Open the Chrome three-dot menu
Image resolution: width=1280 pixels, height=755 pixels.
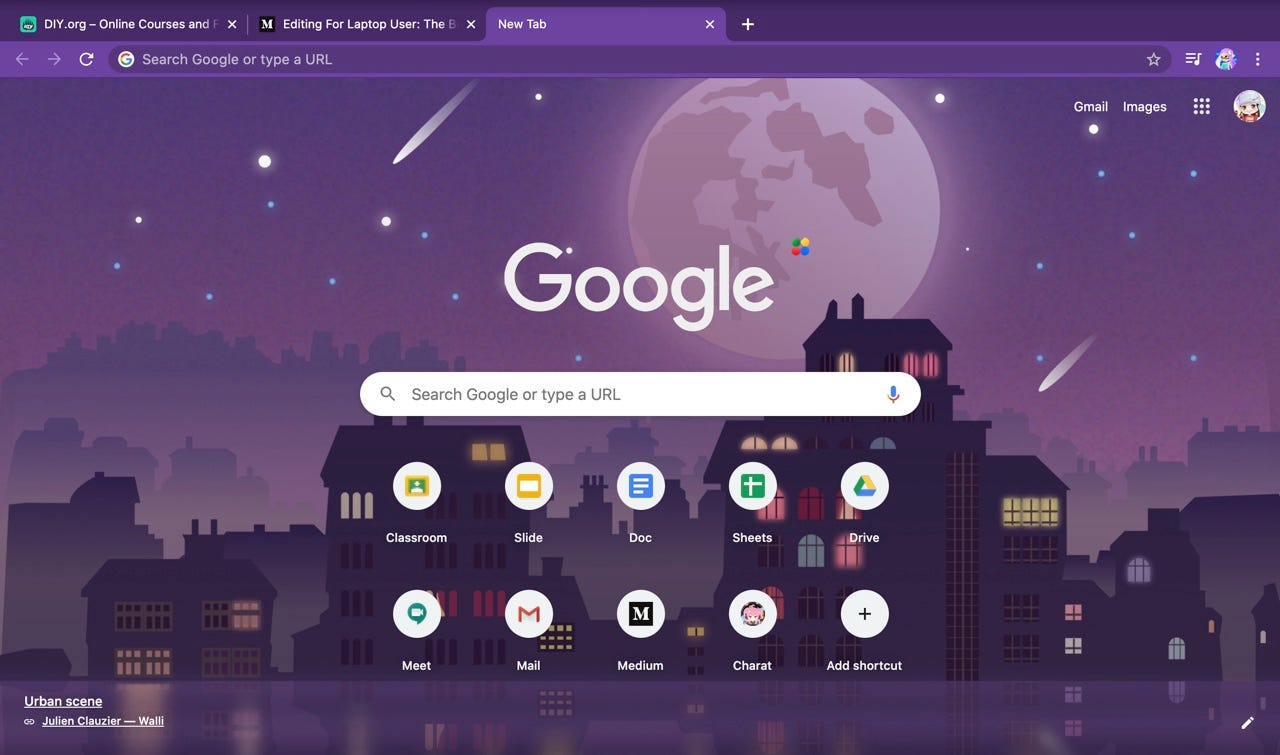[x=1258, y=59]
